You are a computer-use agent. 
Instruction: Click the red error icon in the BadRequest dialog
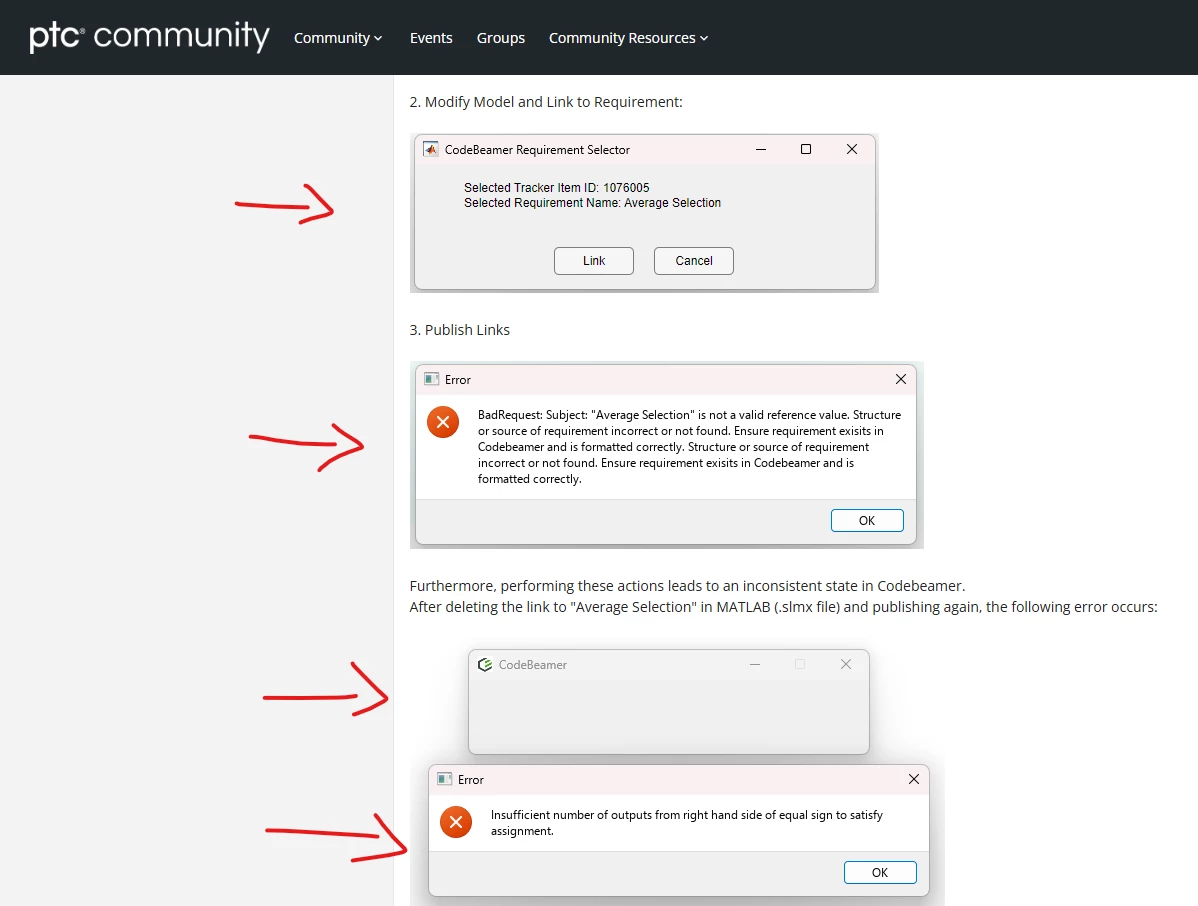click(443, 422)
